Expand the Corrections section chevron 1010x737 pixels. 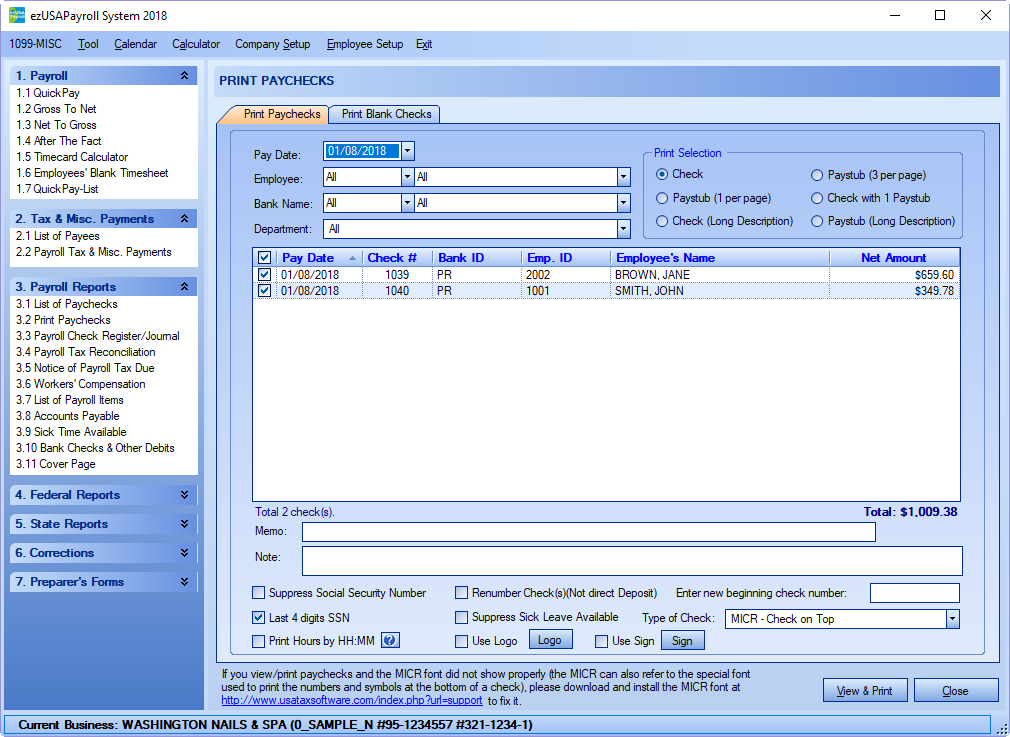pyautogui.click(x=184, y=553)
